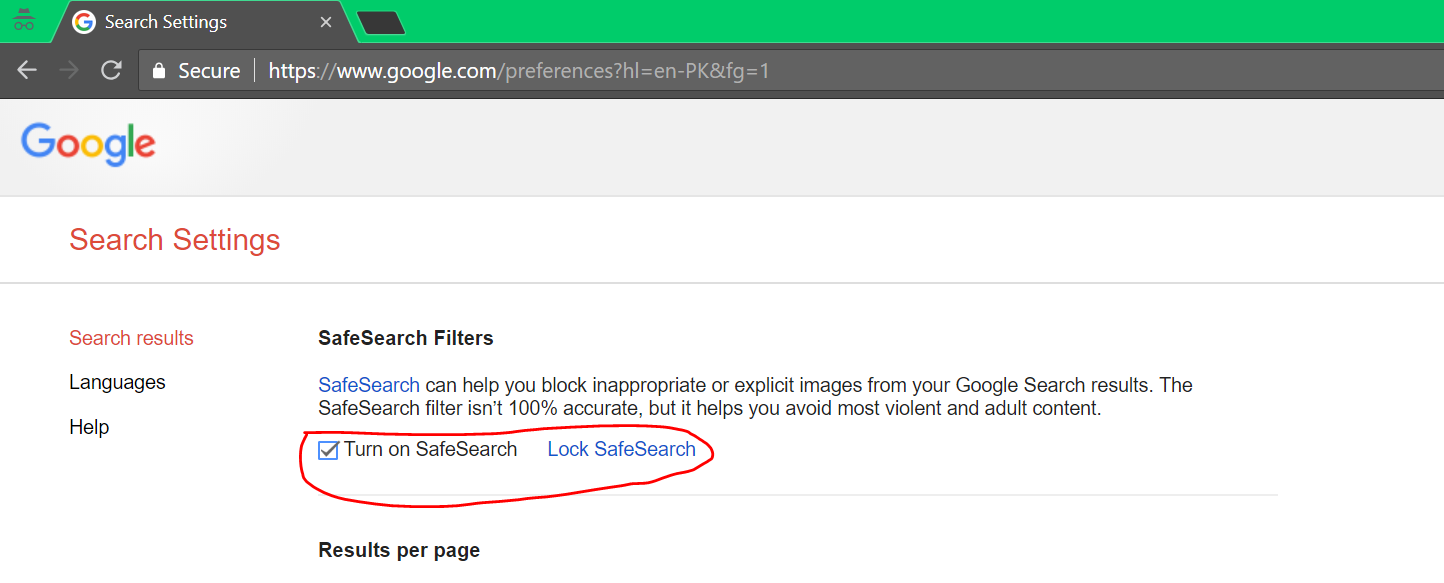Viewport: 1444px width, 583px height.
Task: Open the Languages settings section
Action: pos(117,382)
